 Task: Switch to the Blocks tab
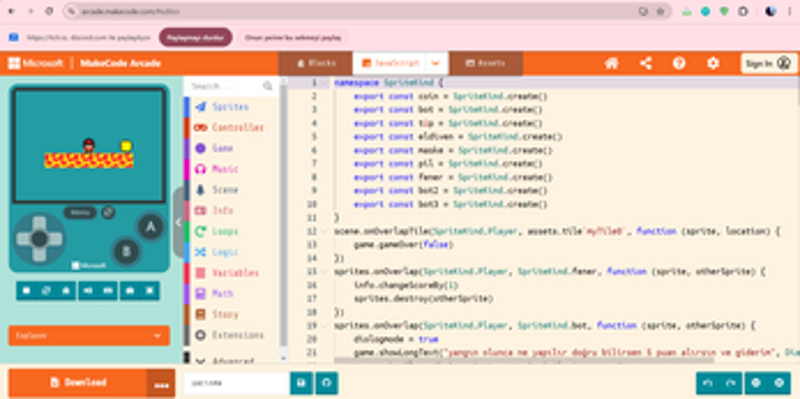pos(316,63)
